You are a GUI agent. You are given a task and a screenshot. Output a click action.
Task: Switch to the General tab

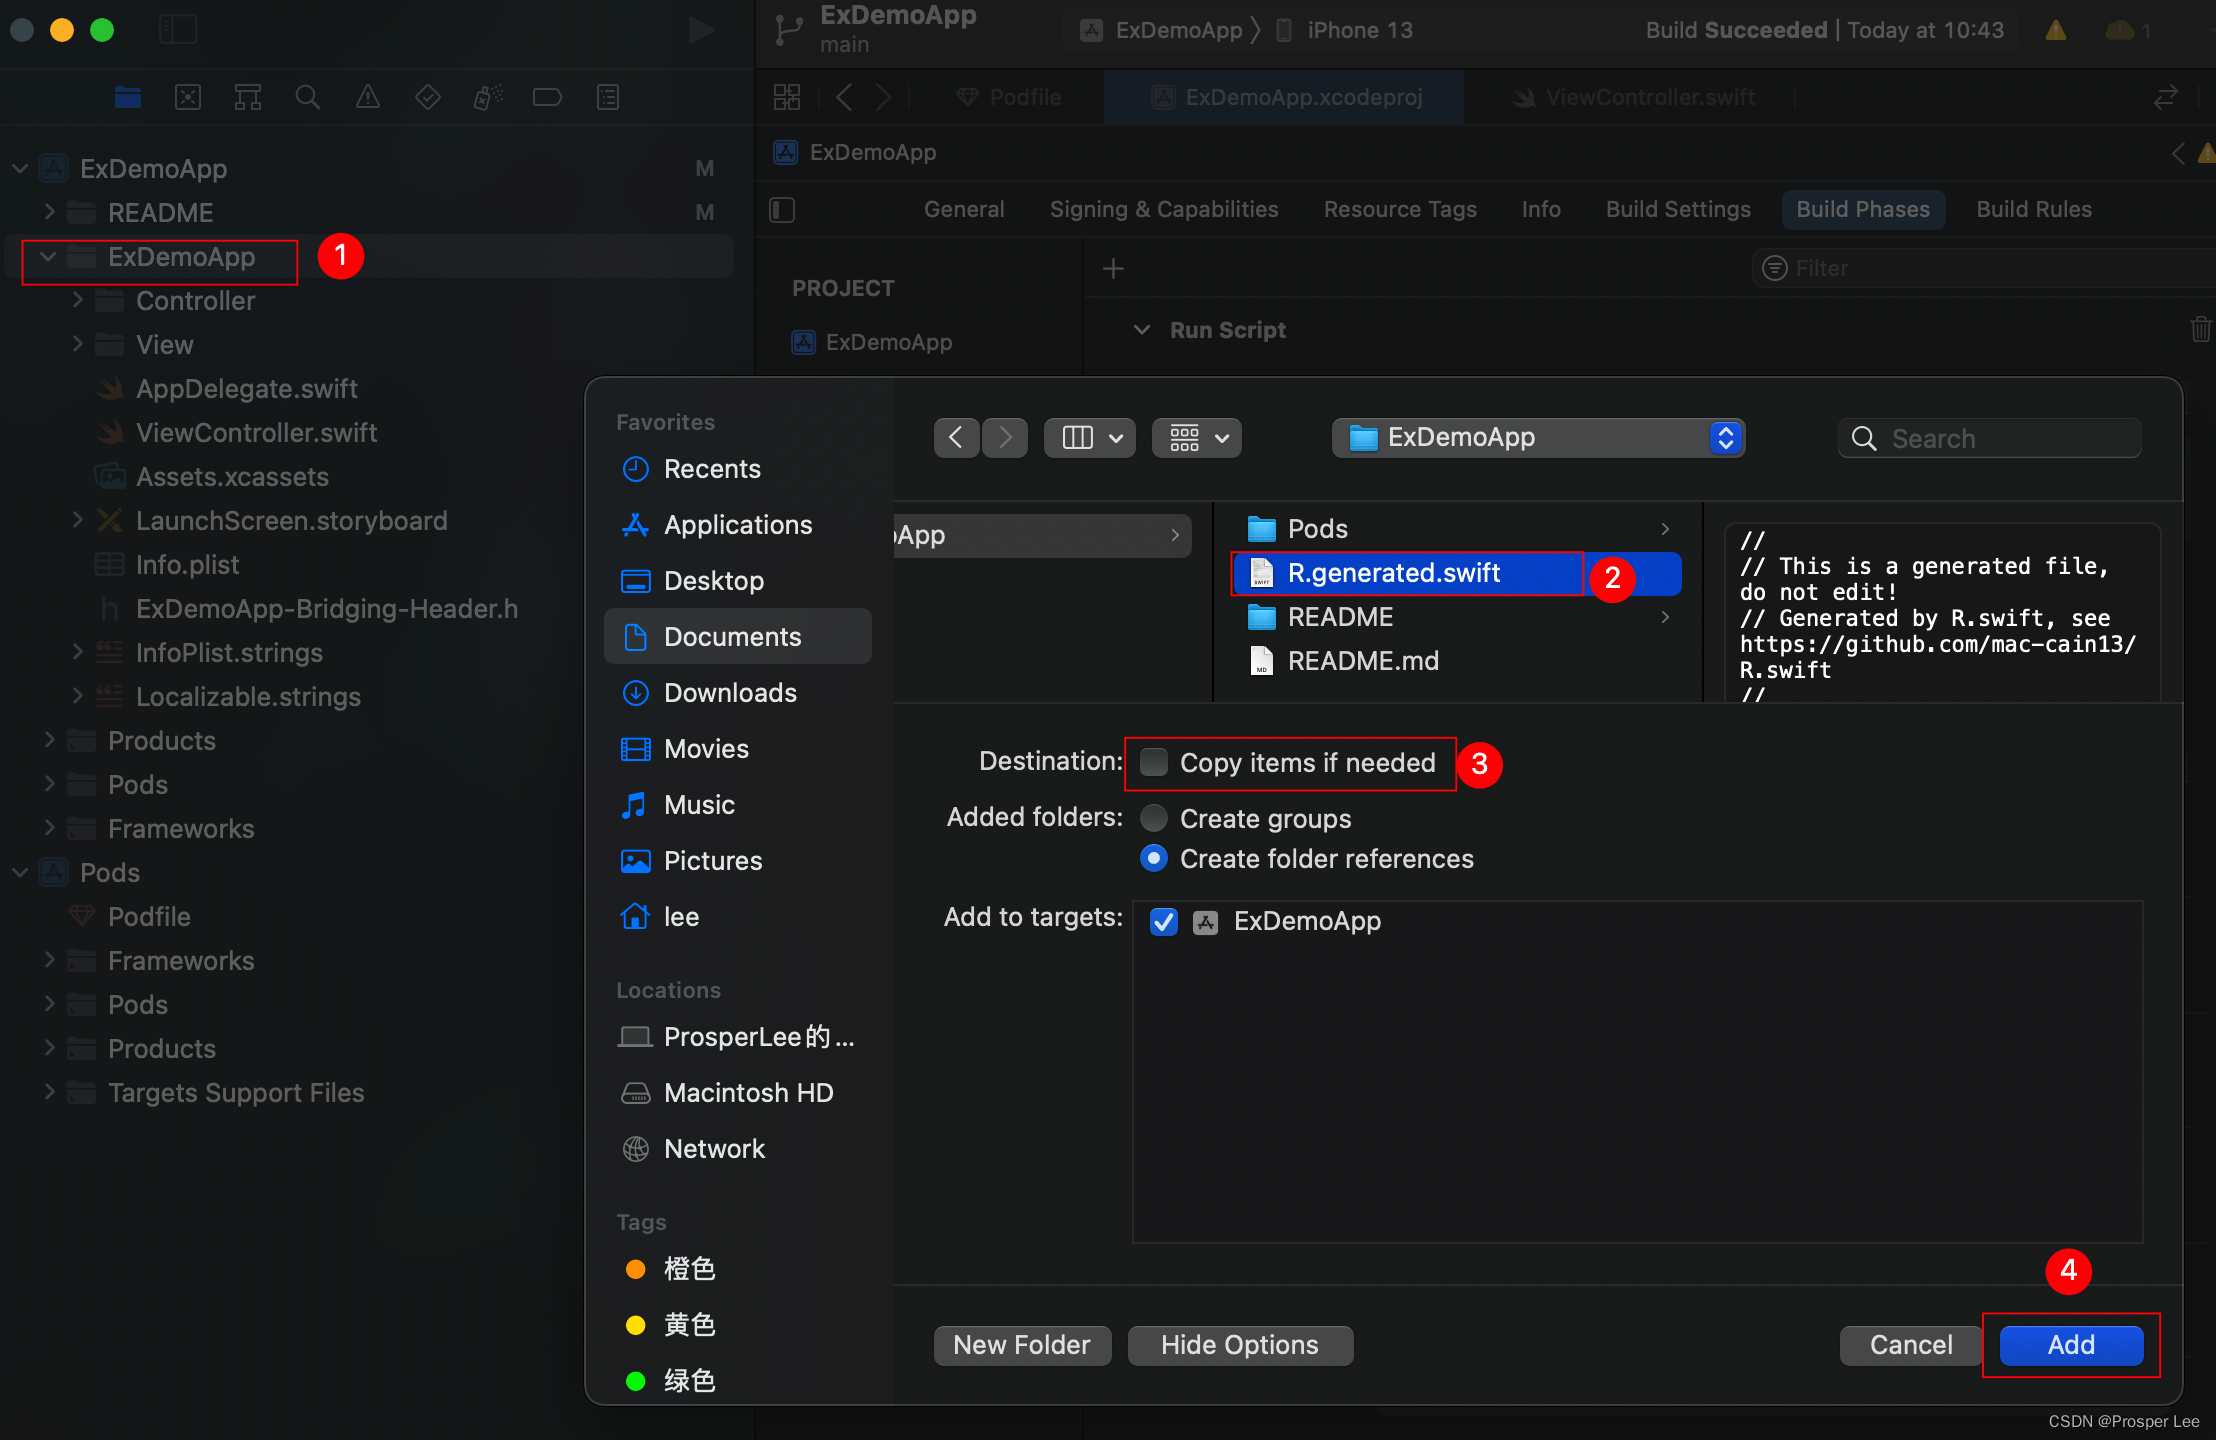(964, 210)
